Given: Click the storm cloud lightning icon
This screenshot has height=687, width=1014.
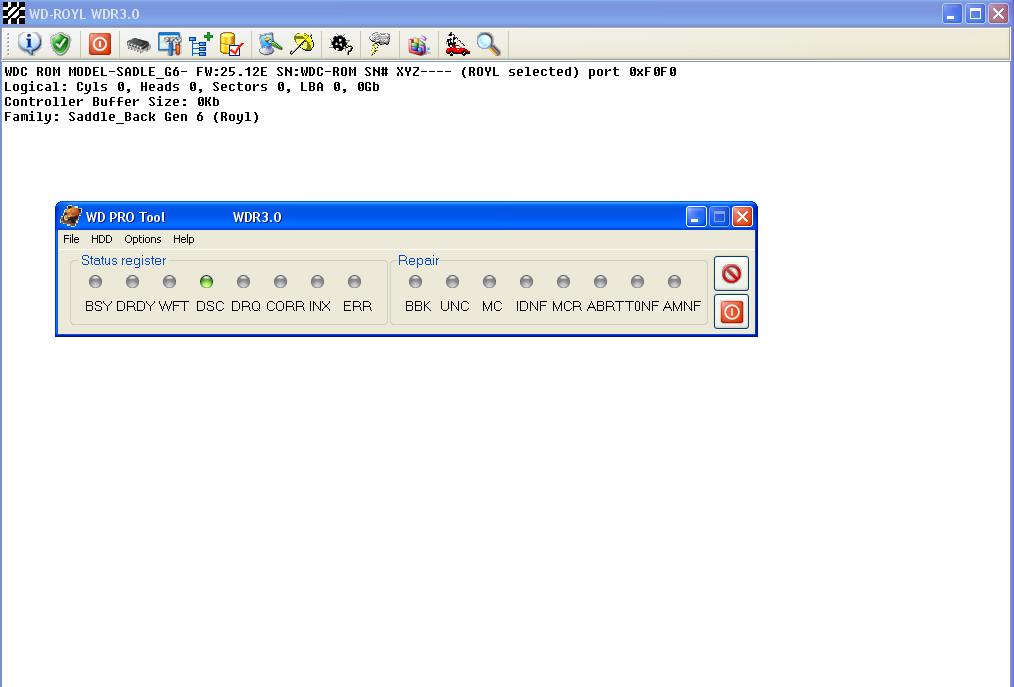Looking at the screenshot, I should (x=380, y=44).
